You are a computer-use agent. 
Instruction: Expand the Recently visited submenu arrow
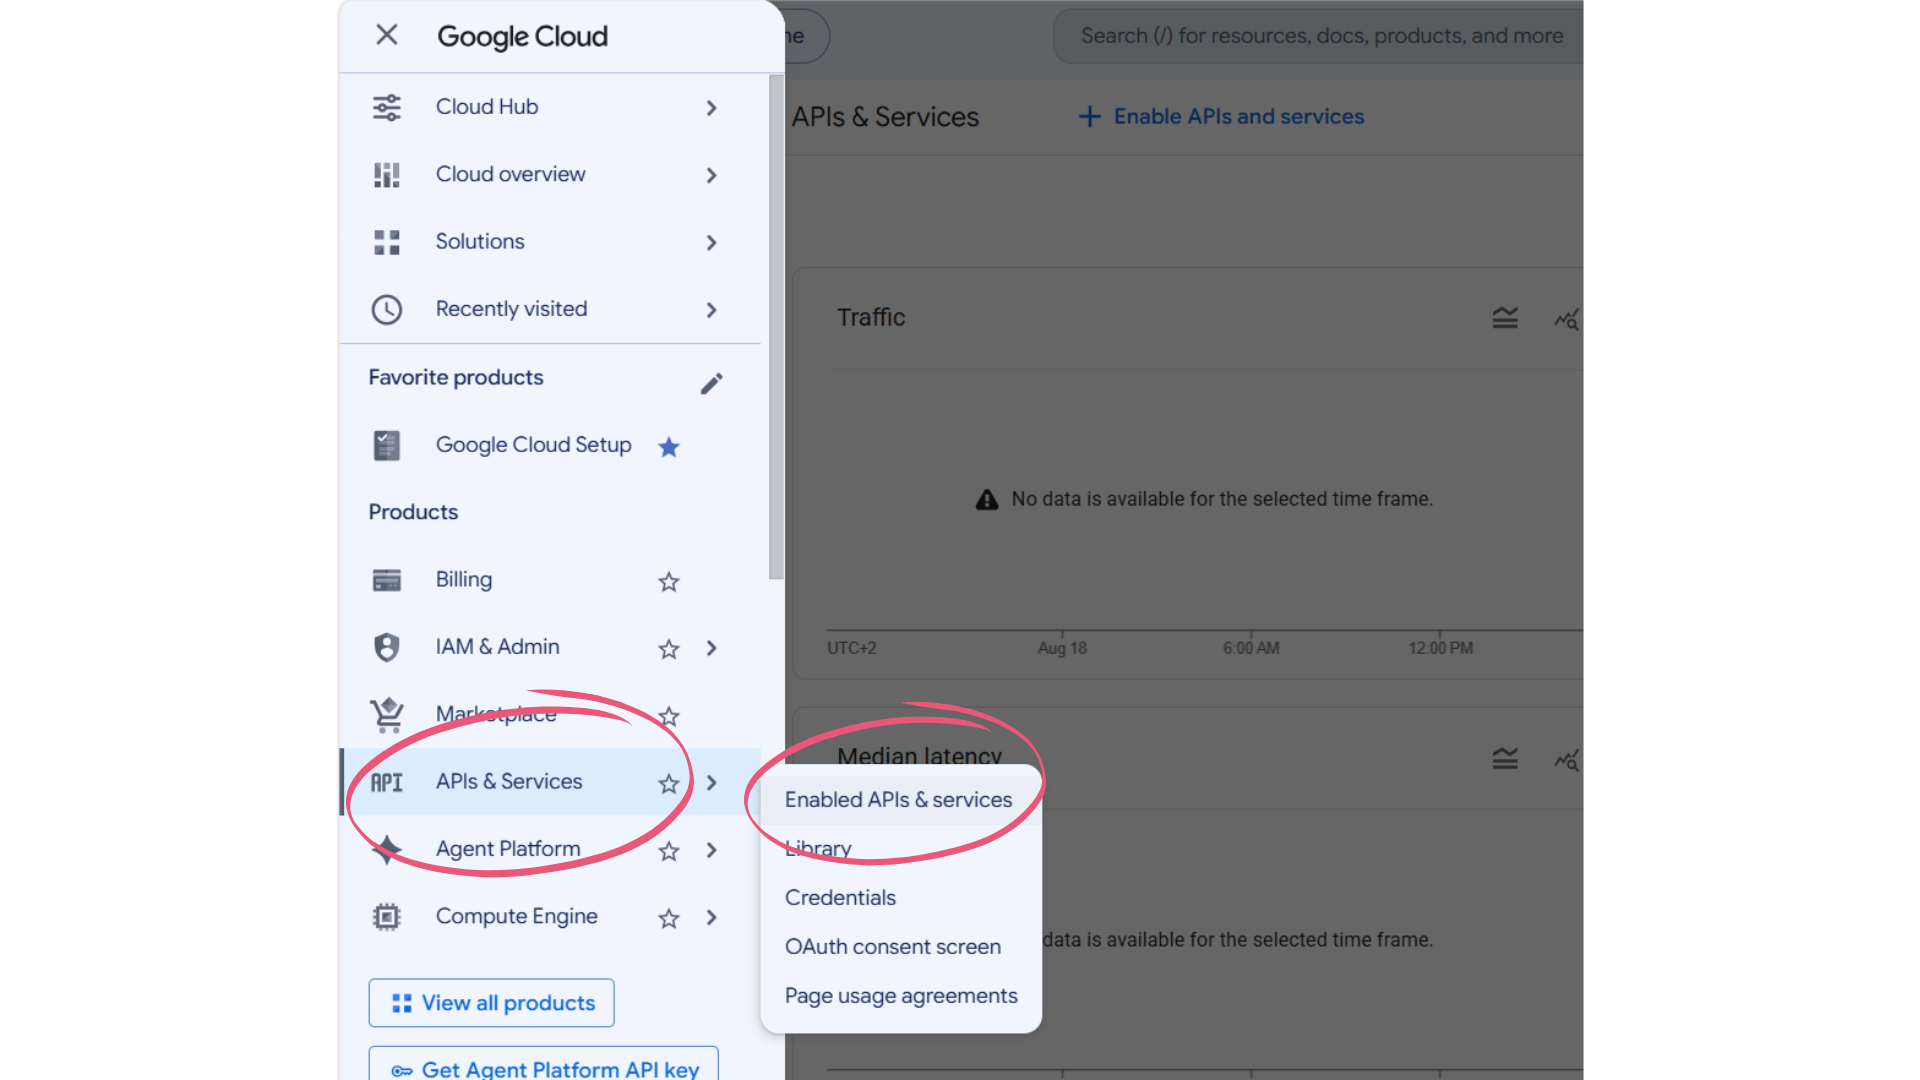[711, 310]
